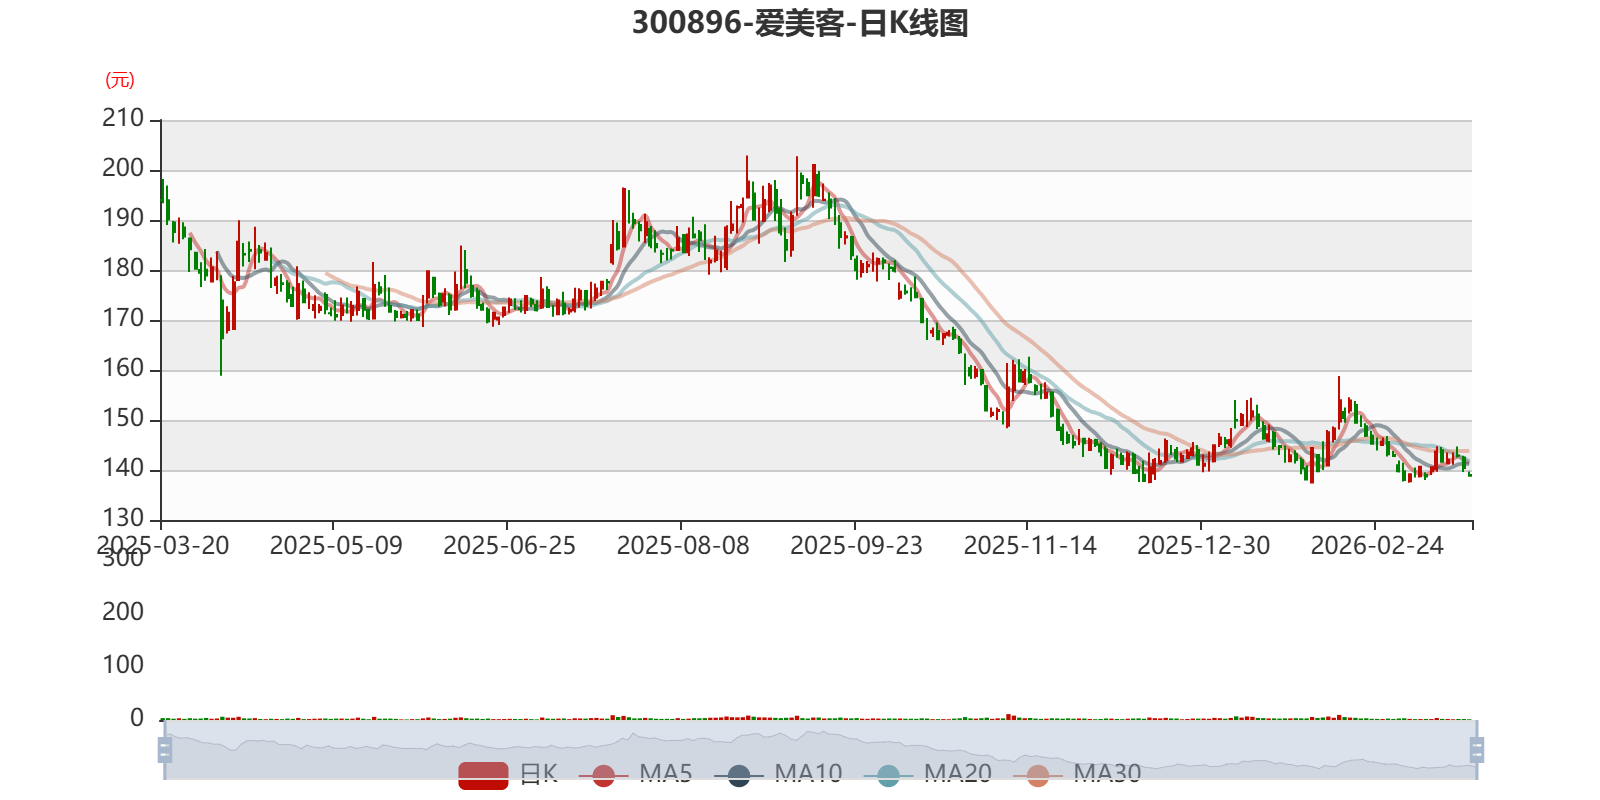Select the 2025-11-14 date axis label
This screenshot has height=800, width=1600.
tap(1030, 546)
